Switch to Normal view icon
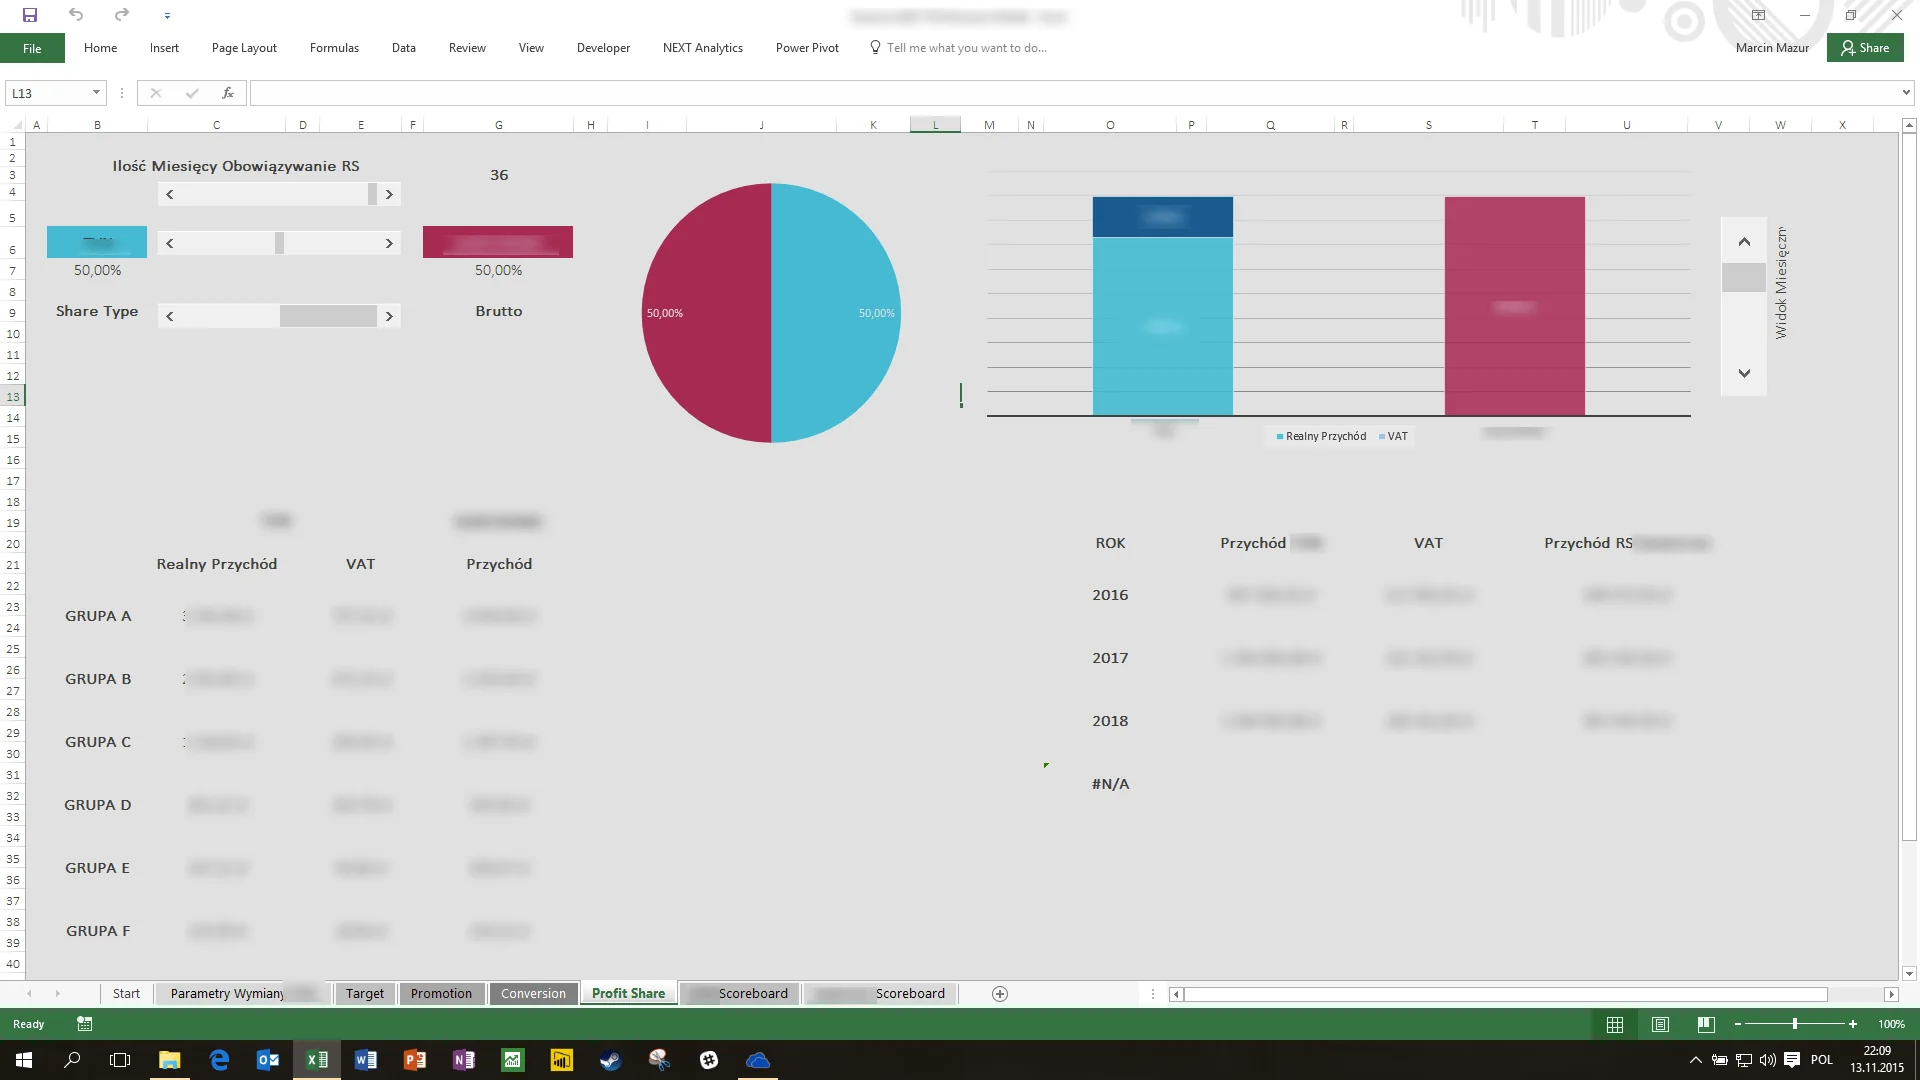This screenshot has height=1080, width=1920. pyautogui.click(x=1615, y=1024)
